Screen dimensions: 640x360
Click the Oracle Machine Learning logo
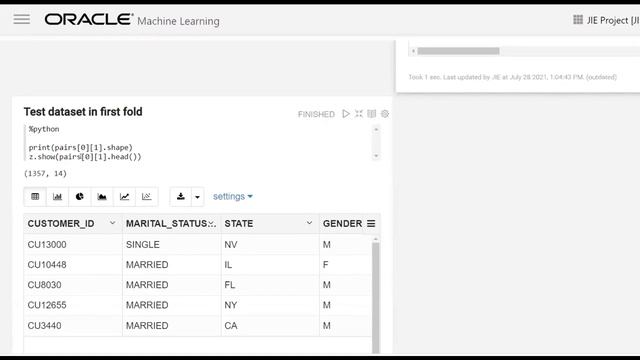click(132, 20)
